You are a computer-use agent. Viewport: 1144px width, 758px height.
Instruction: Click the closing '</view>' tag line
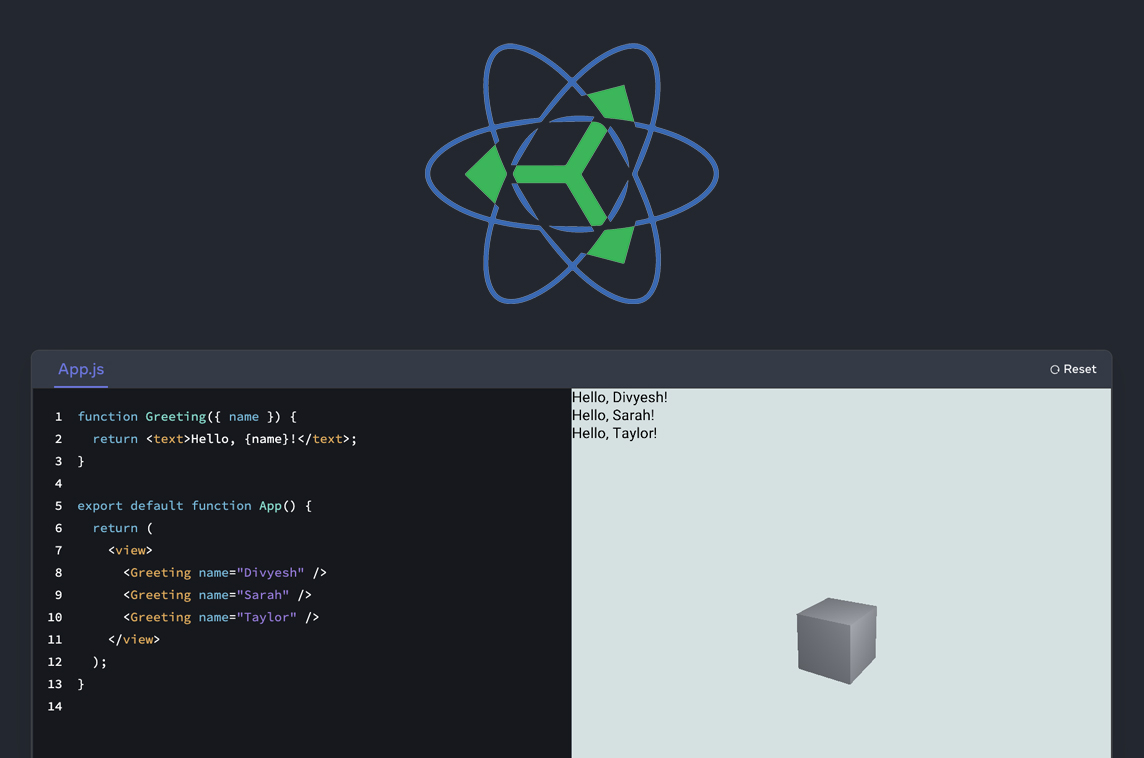(x=134, y=640)
